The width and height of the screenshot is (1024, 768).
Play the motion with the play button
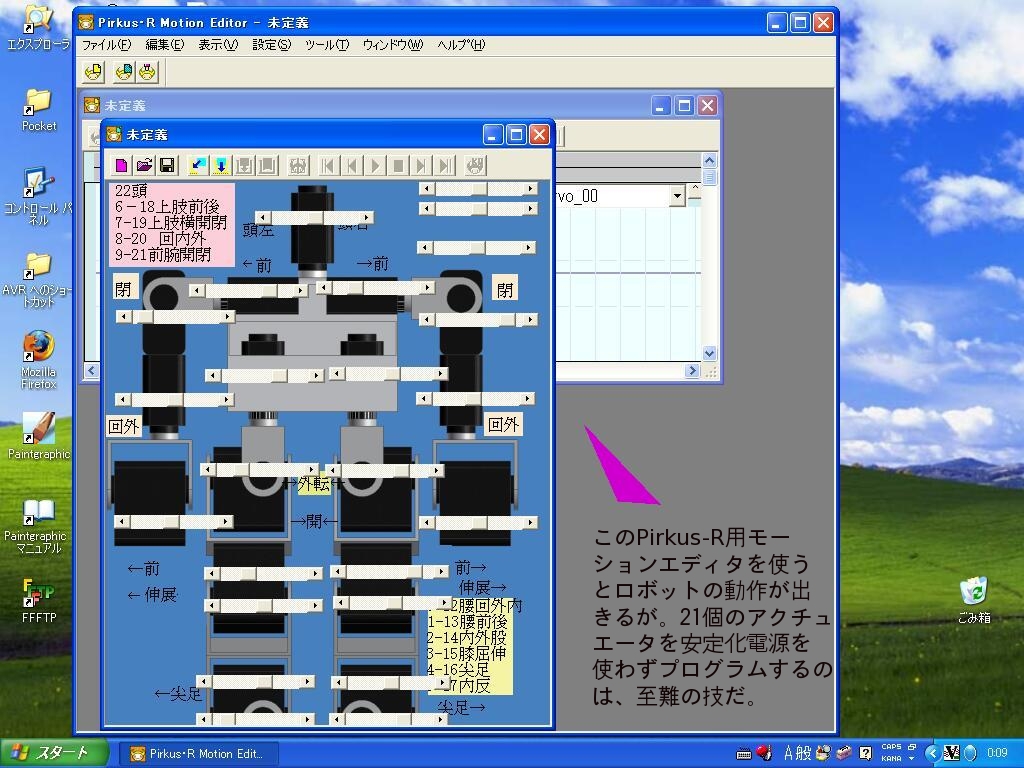point(375,165)
